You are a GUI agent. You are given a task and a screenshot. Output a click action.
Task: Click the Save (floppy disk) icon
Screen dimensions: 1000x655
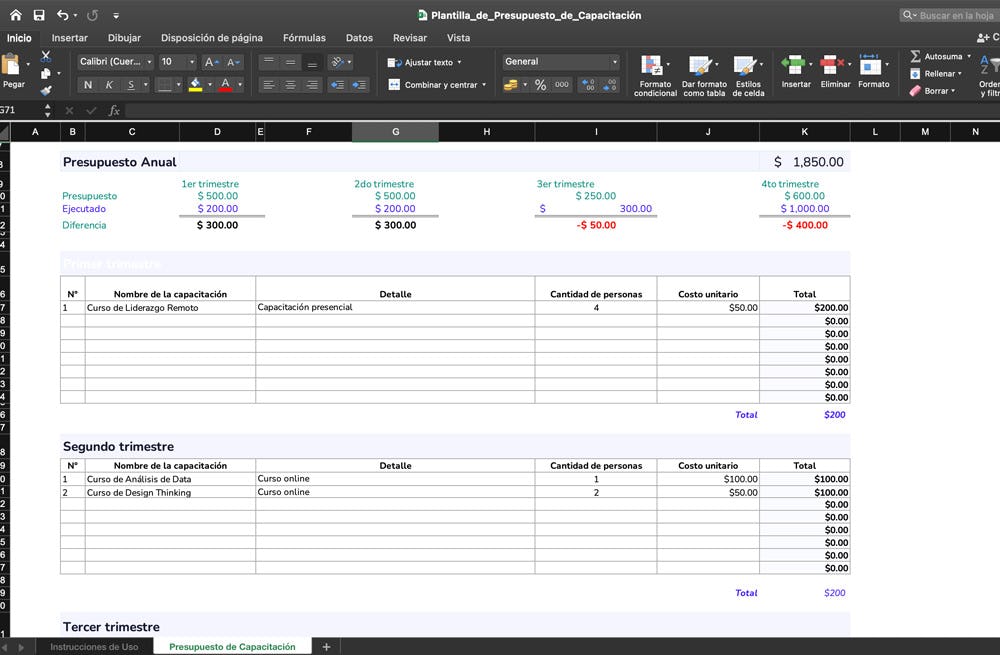pos(39,16)
